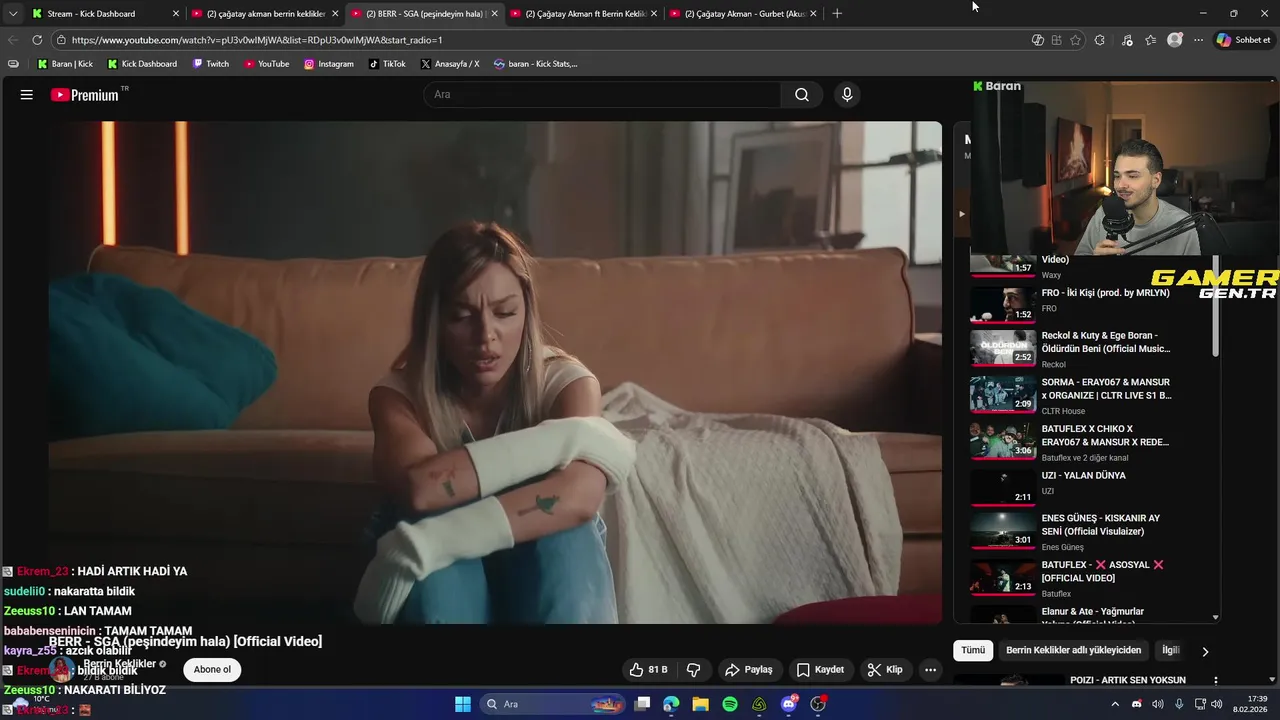
Task: Open TikTok bookmark
Action: (x=387, y=64)
